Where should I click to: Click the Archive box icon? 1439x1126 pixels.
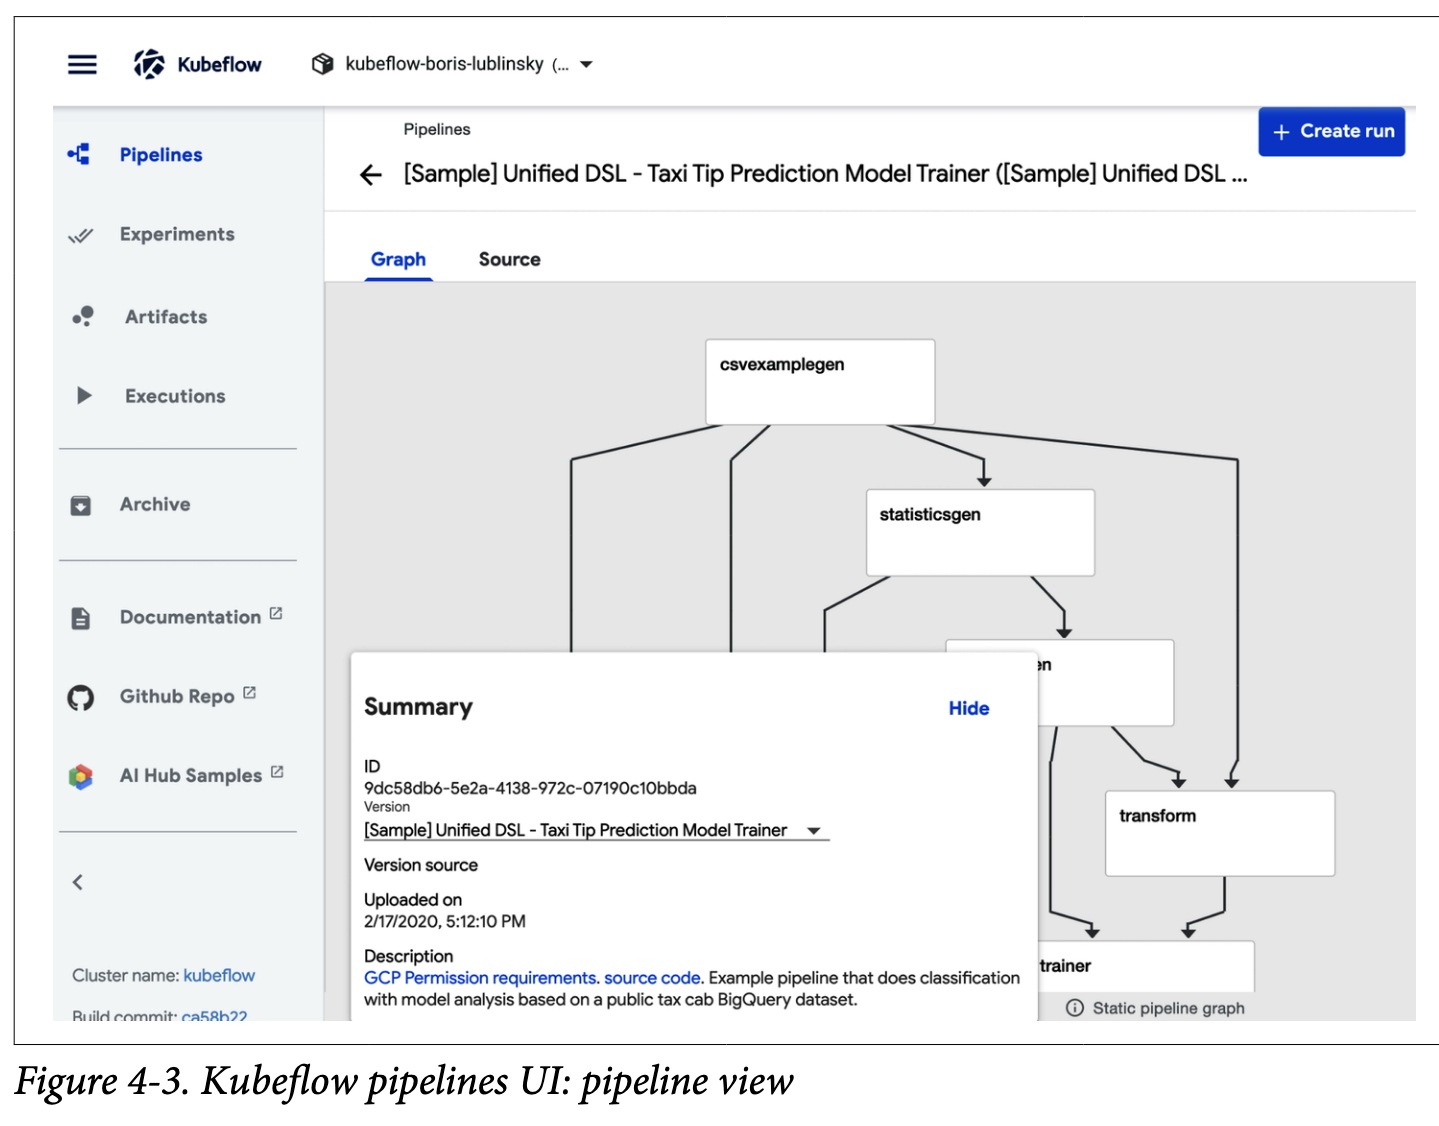(81, 505)
